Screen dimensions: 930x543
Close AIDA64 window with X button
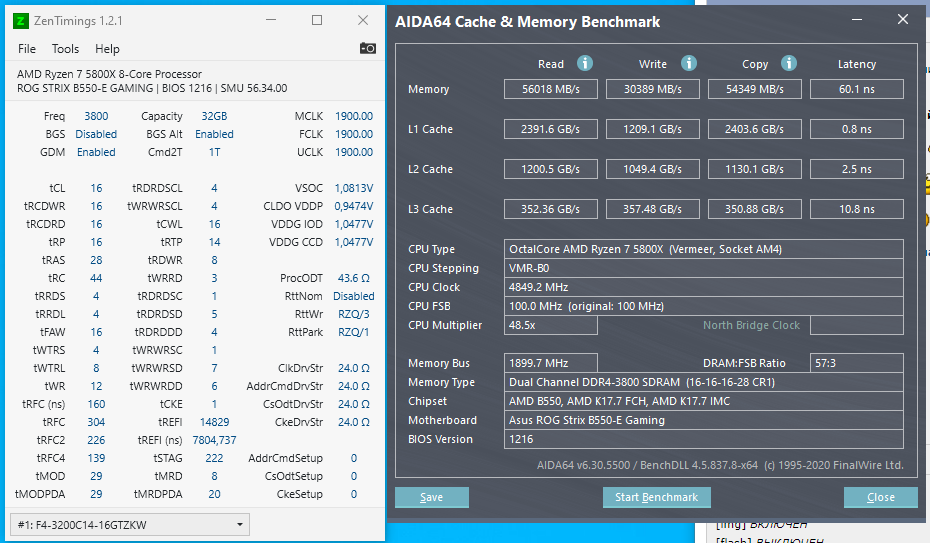pos(903,20)
